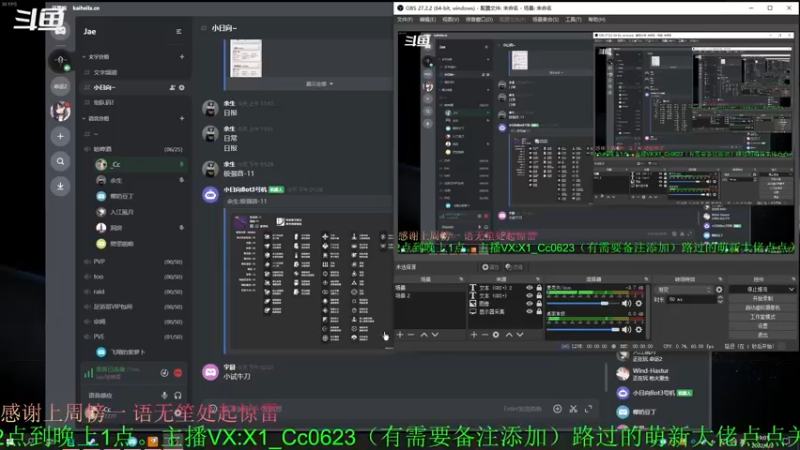Click add attachment plus icon in chat input

coord(557,409)
